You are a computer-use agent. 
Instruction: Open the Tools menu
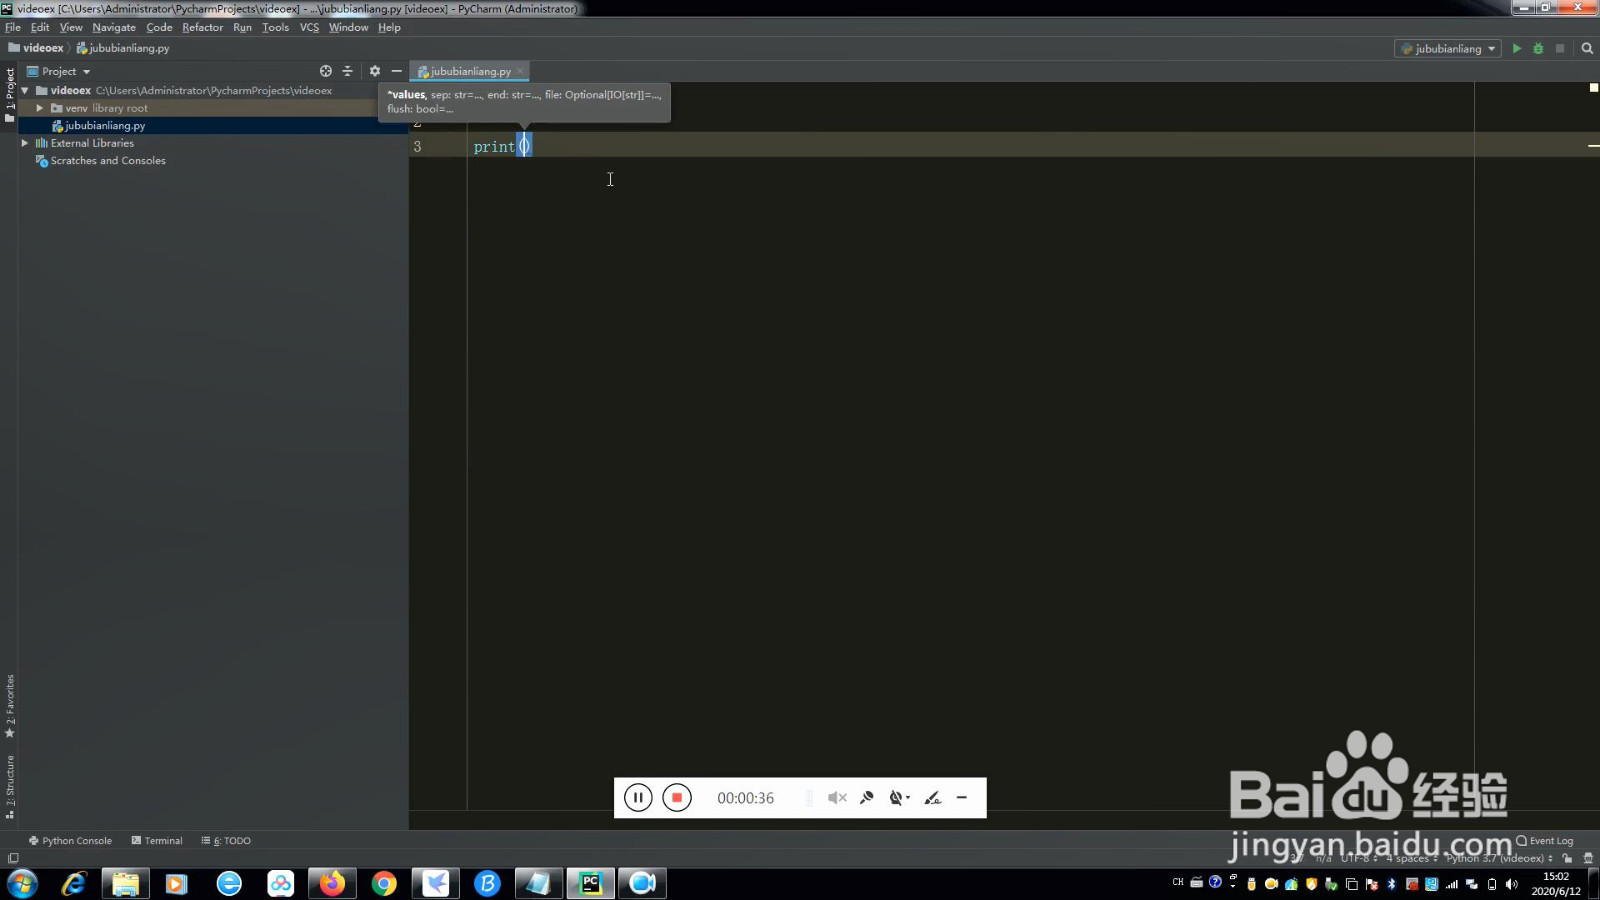275,27
